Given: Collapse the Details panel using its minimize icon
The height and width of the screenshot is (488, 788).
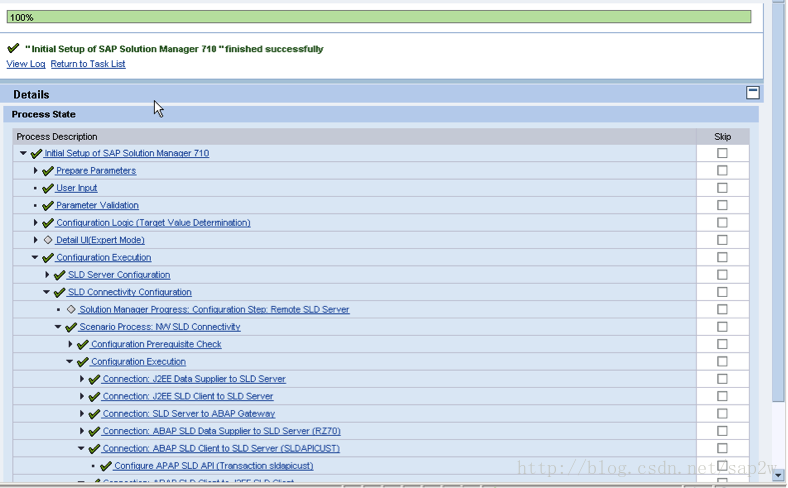Looking at the screenshot, I should (x=752, y=93).
